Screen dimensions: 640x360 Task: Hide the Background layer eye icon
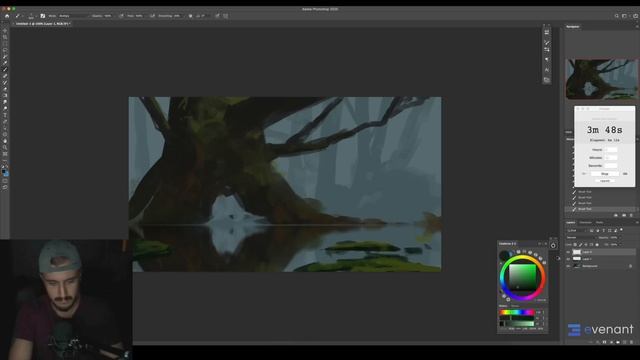pyautogui.click(x=568, y=266)
